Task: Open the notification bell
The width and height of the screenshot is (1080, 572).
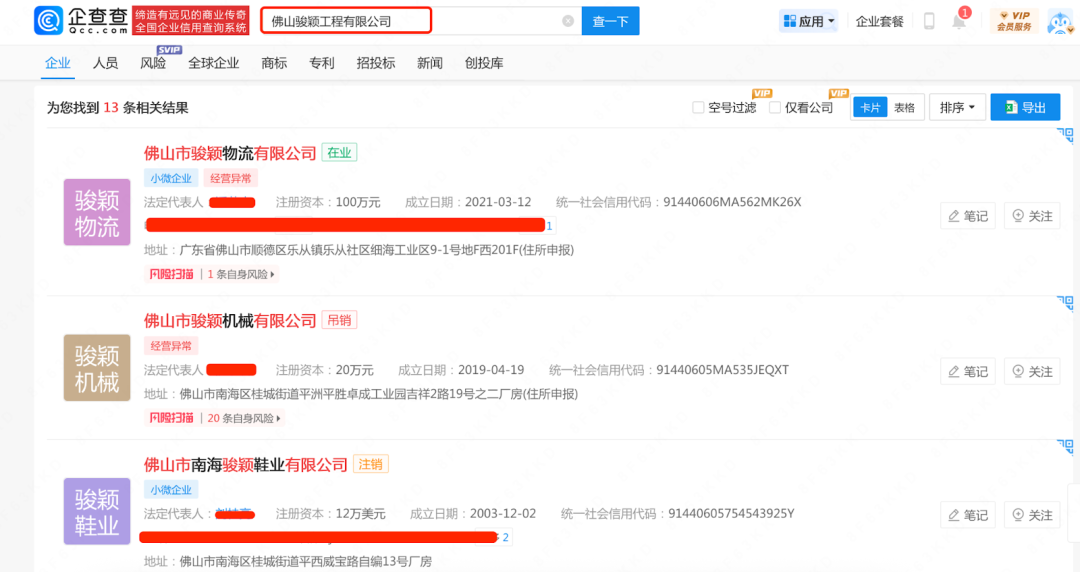Action: pyautogui.click(x=959, y=21)
